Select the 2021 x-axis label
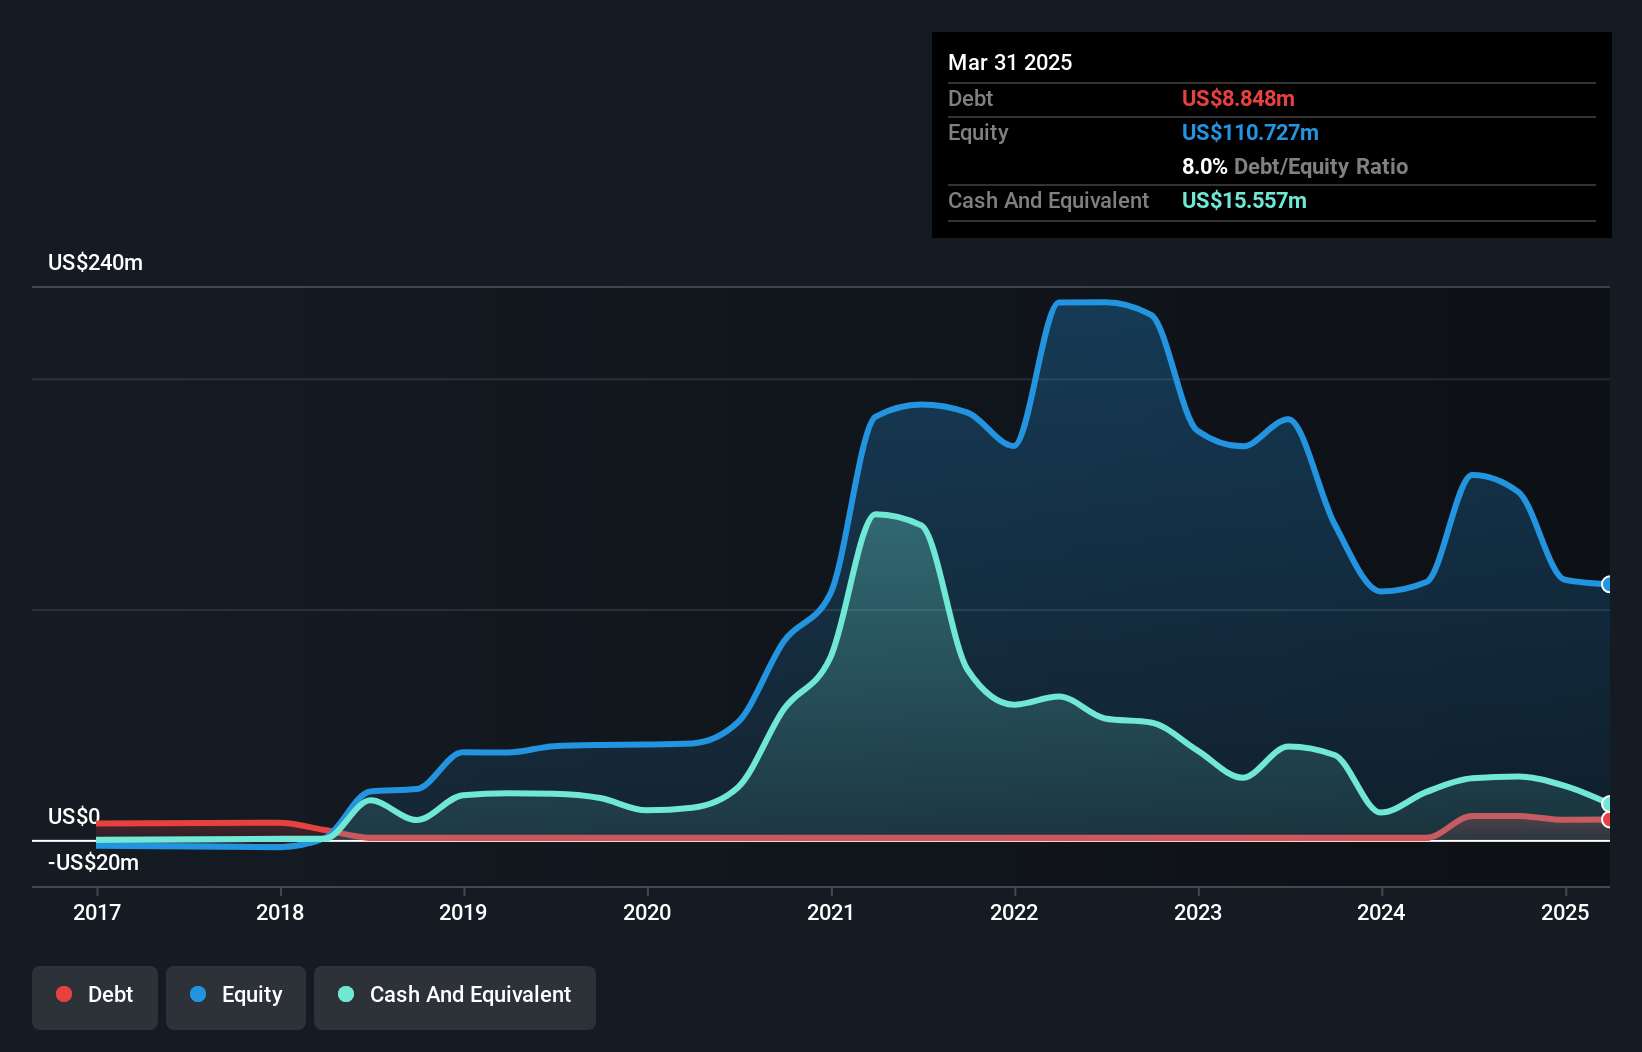This screenshot has height=1052, width=1642. point(831,912)
